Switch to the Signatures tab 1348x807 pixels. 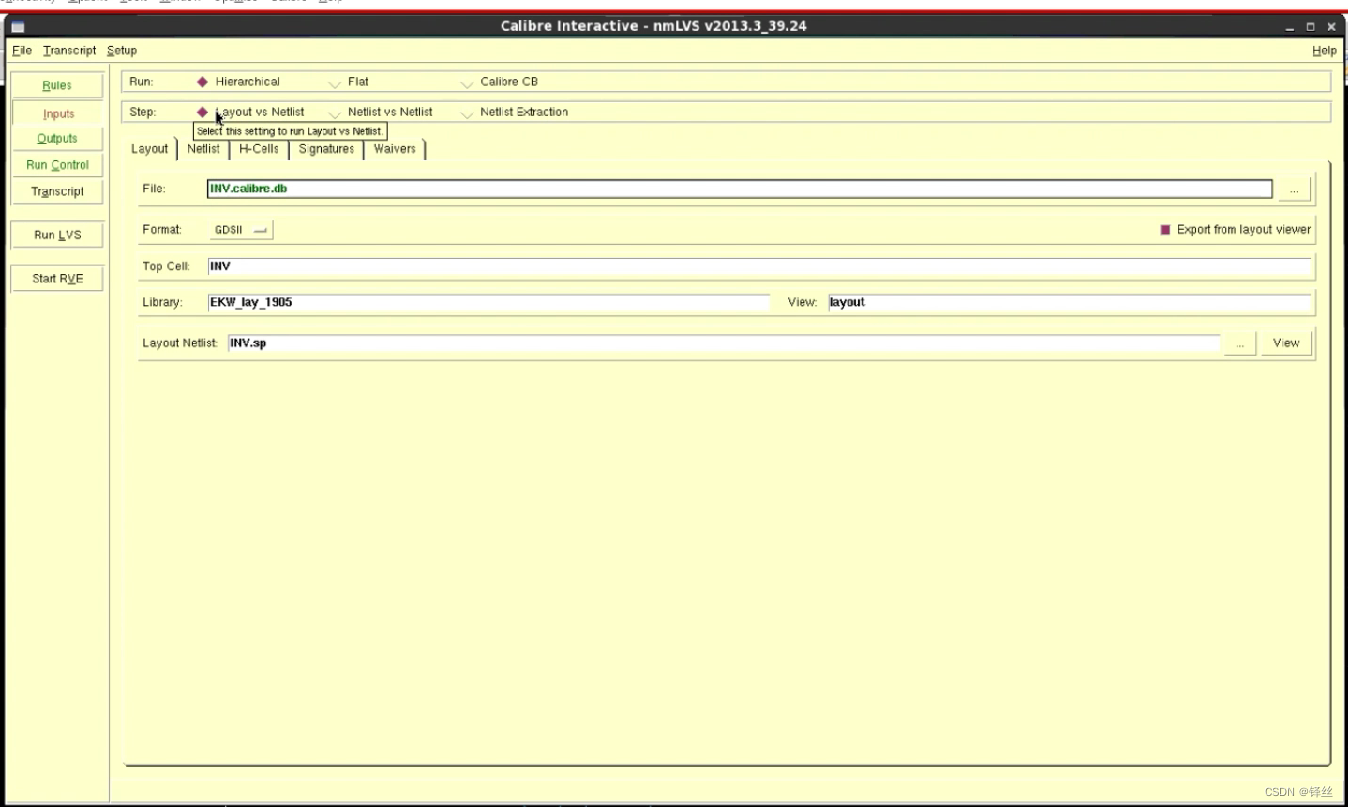click(x=326, y=149)
